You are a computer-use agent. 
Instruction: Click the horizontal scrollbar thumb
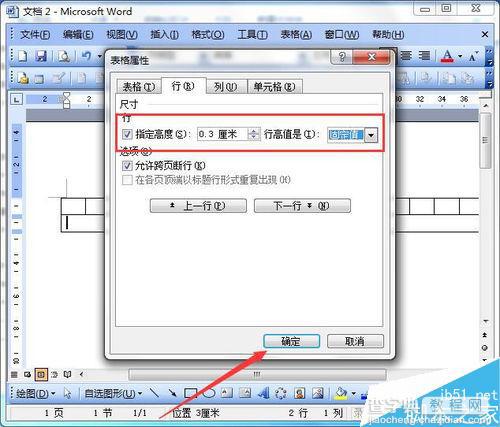[257, 375]
